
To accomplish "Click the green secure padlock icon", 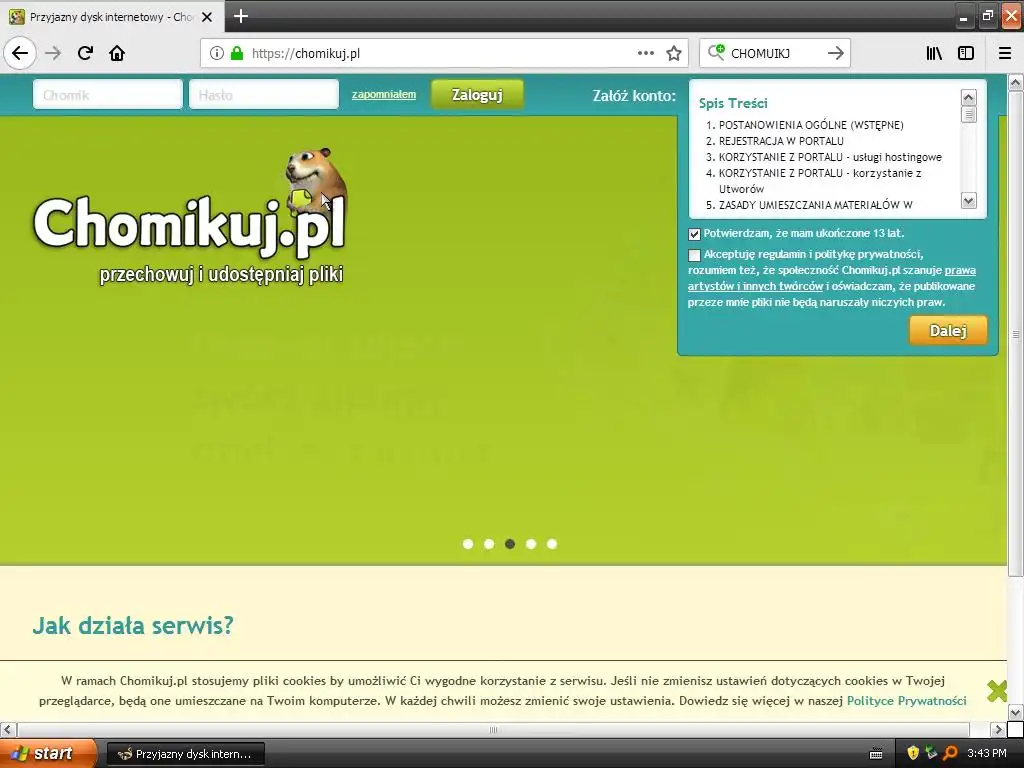I will coord(237,54).
